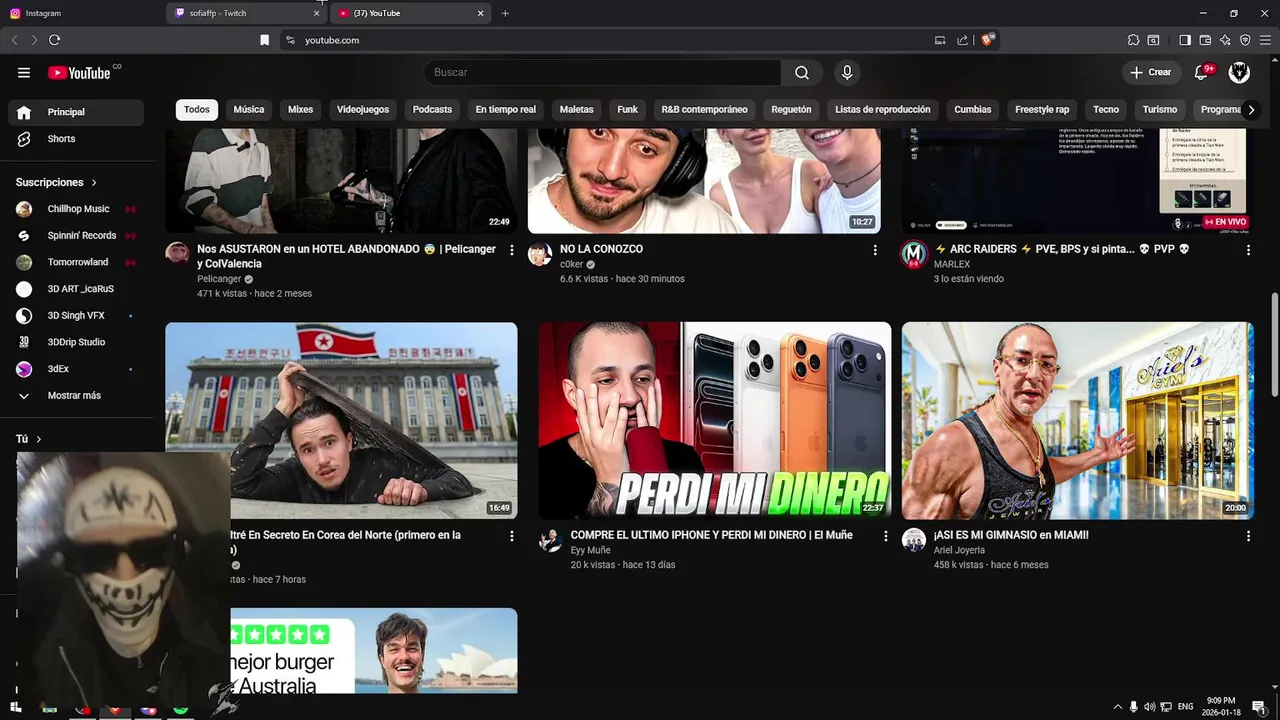Screen dimensions: 1280x720
Task: Open the browser main menu
Action: pyautogui.click(x=1265, y=40)
